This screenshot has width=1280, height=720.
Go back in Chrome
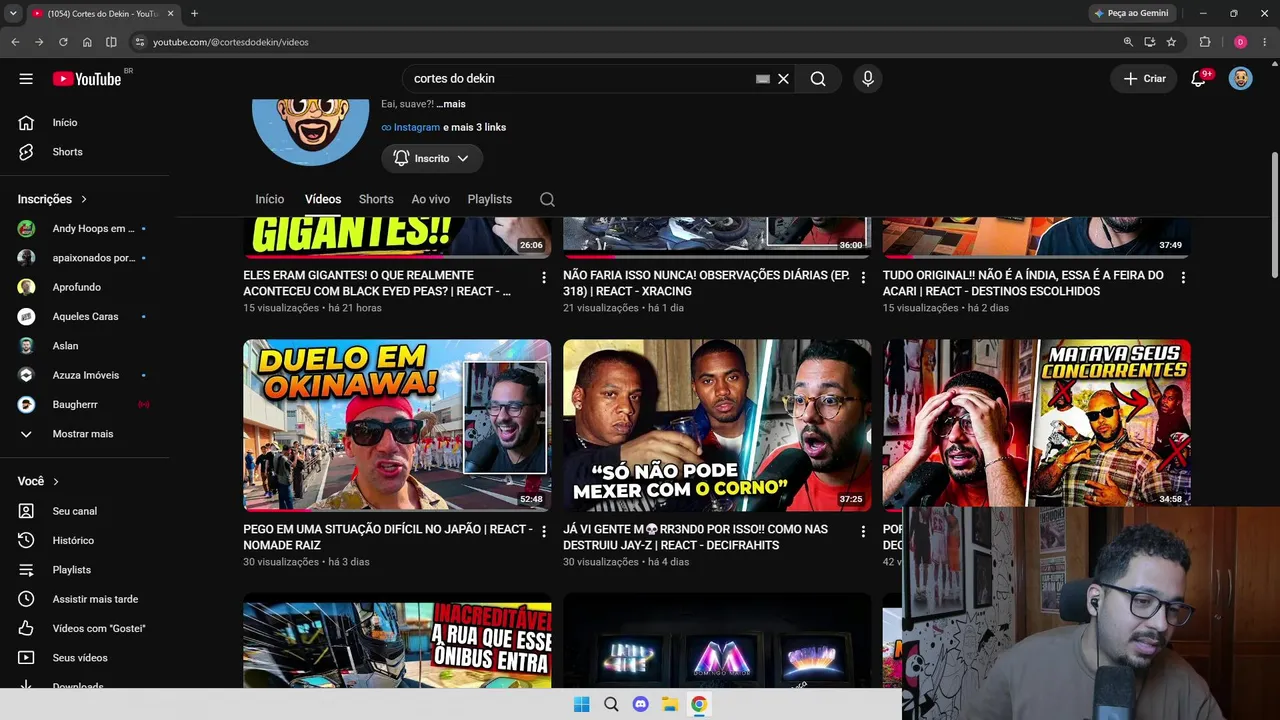point(15,42)
